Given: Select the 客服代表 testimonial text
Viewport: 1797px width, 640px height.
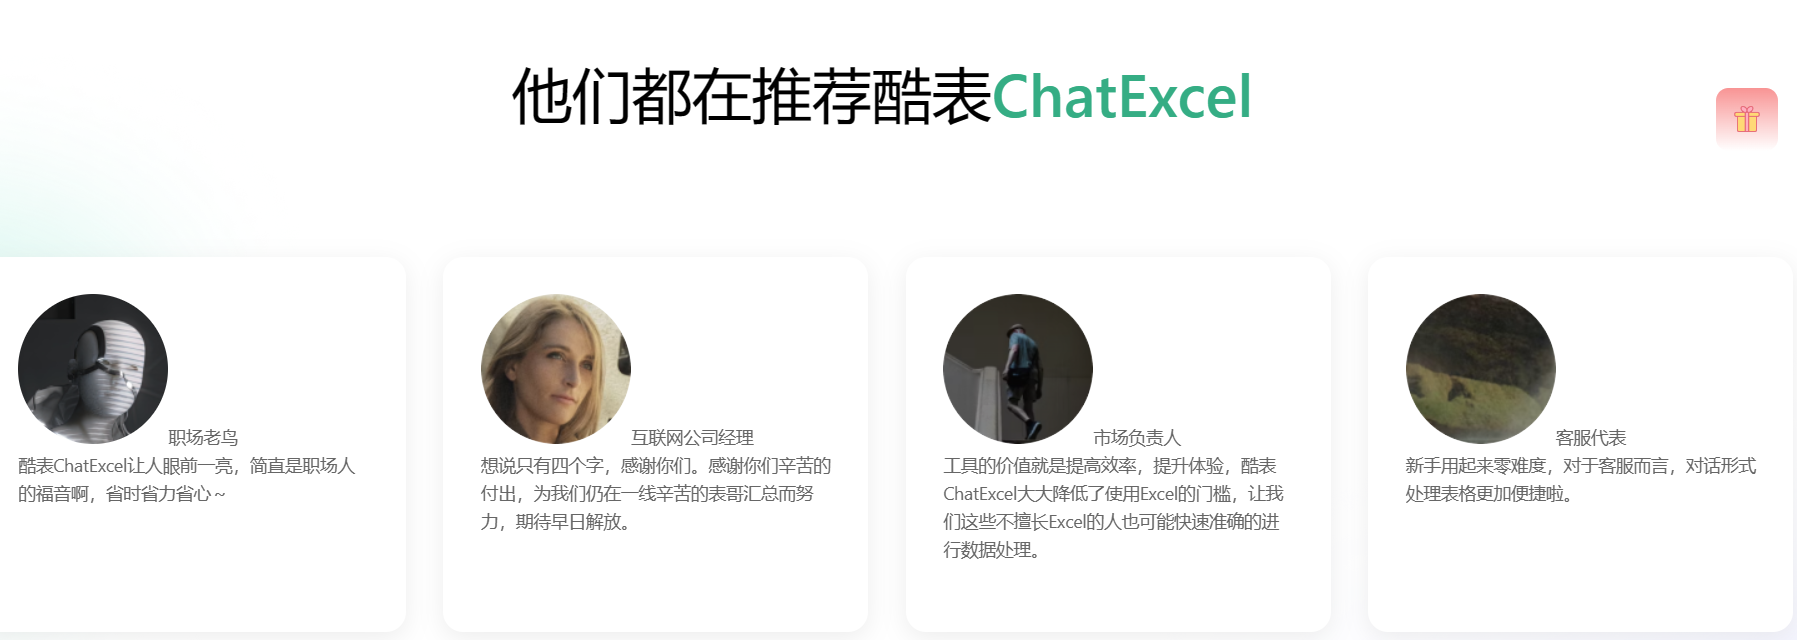Looking at the screenshot, I should (x=1580, y=480).
